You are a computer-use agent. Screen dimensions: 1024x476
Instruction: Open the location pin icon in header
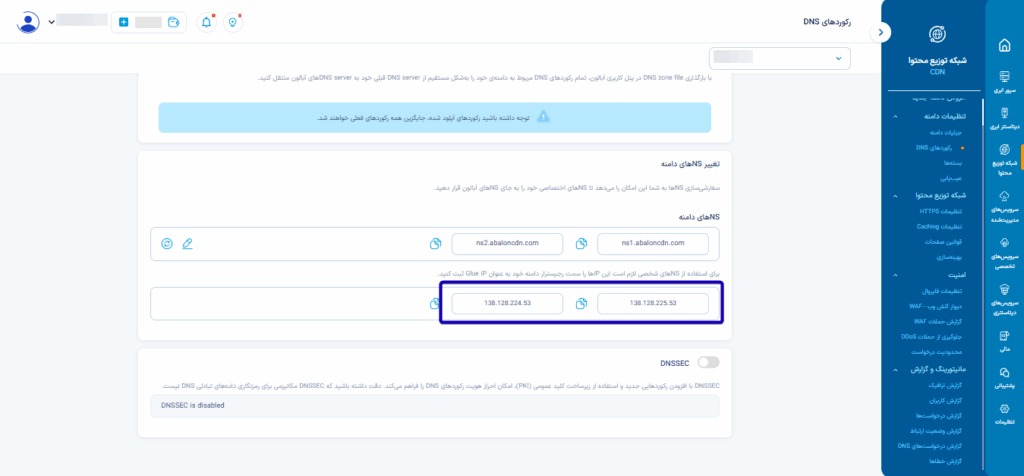tap(232, 22)
